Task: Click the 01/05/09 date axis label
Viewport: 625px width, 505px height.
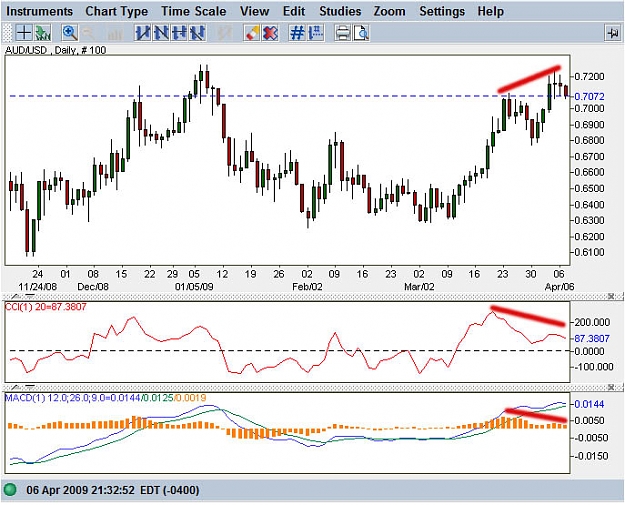Action: click(x=194, y=287)
